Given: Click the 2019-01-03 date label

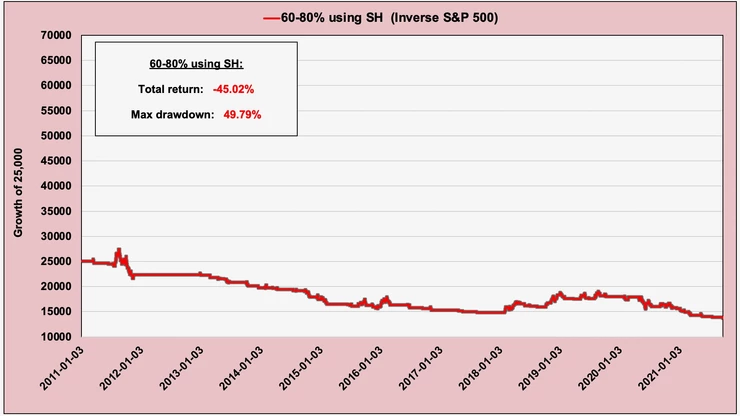Looking at the screenshot, I should 540,368.
